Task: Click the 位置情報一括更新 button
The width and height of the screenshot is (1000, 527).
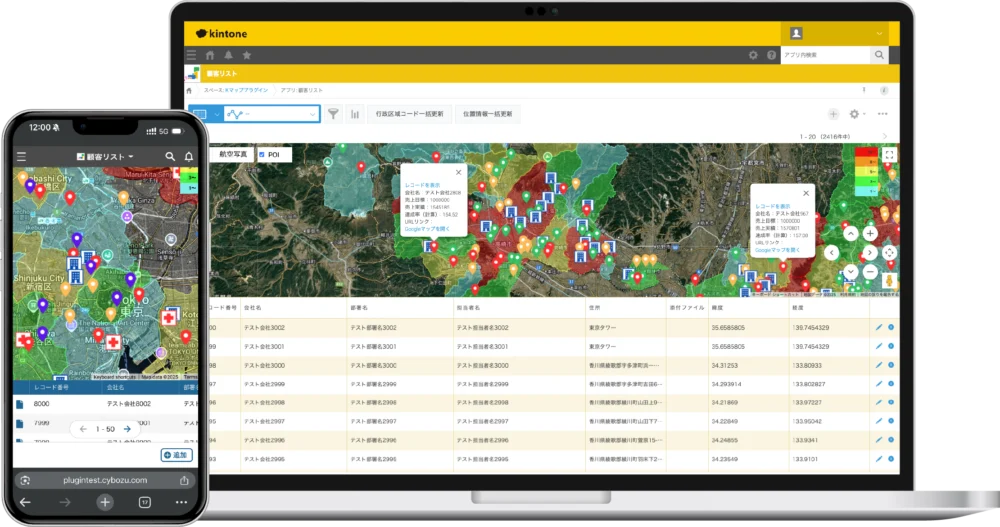Action: tap(488, 114)
